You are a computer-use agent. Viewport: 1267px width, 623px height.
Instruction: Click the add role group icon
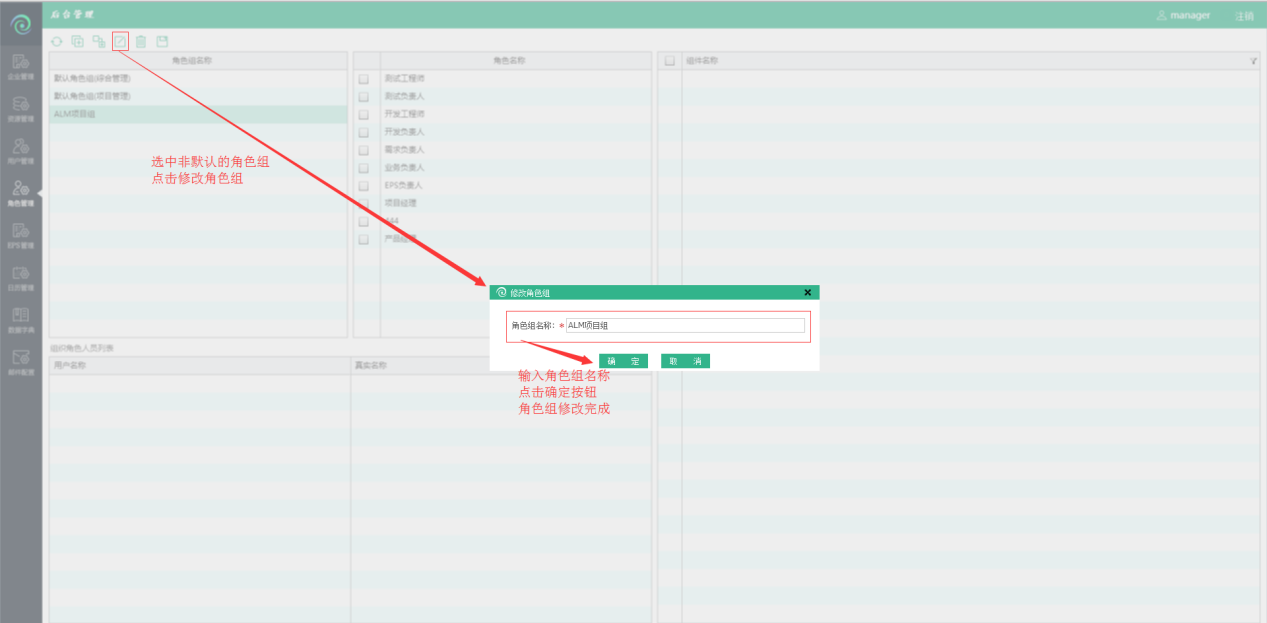coord(78,41)
